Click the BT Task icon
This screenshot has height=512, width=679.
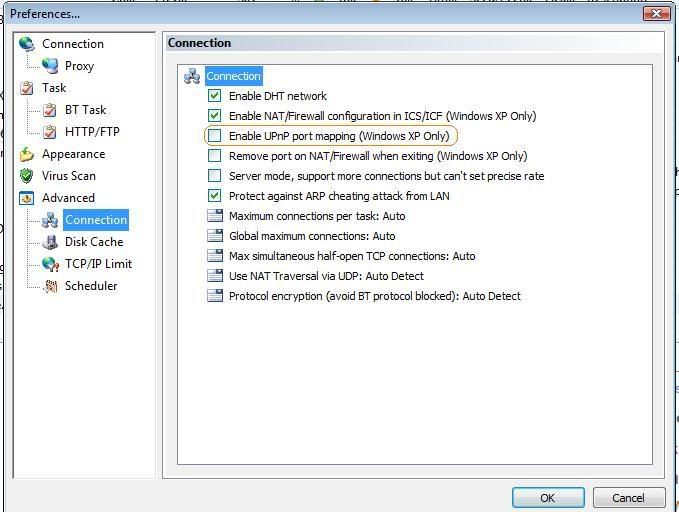(50, 110)
